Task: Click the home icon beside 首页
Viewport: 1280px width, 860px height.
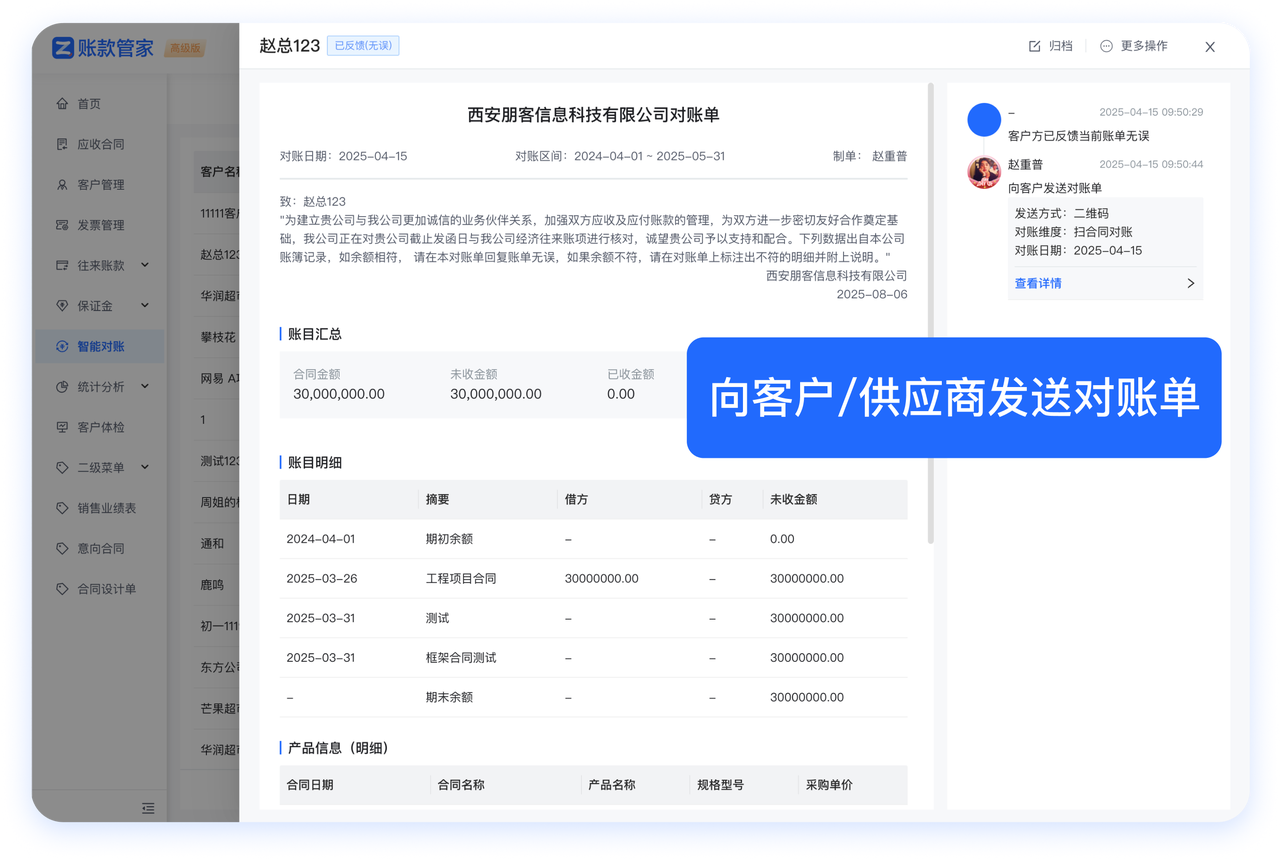Action: [x=62, y=104]
